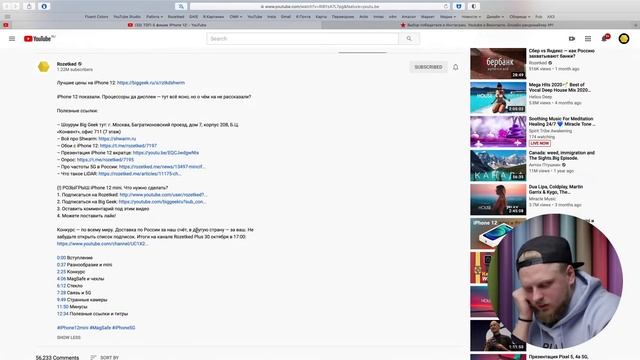Open the Canada: weed, immigration video thumbnail
The height and width of the screenshot is (360, 640).
[x=498, y=165]
